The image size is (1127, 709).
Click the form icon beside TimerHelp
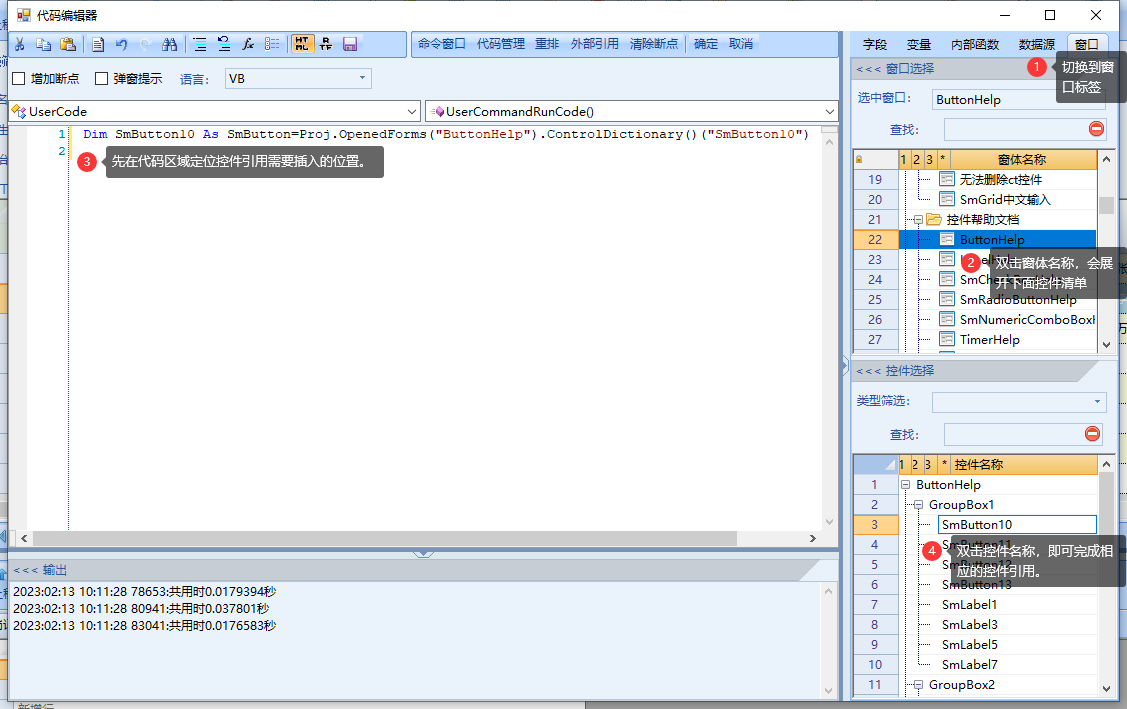click(x=947, y=339)
